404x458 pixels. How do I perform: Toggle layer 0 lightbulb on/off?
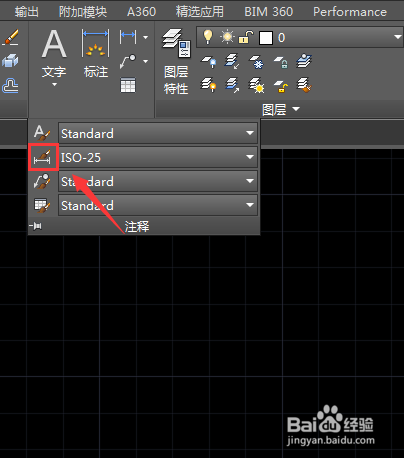[x=208, y=37]
